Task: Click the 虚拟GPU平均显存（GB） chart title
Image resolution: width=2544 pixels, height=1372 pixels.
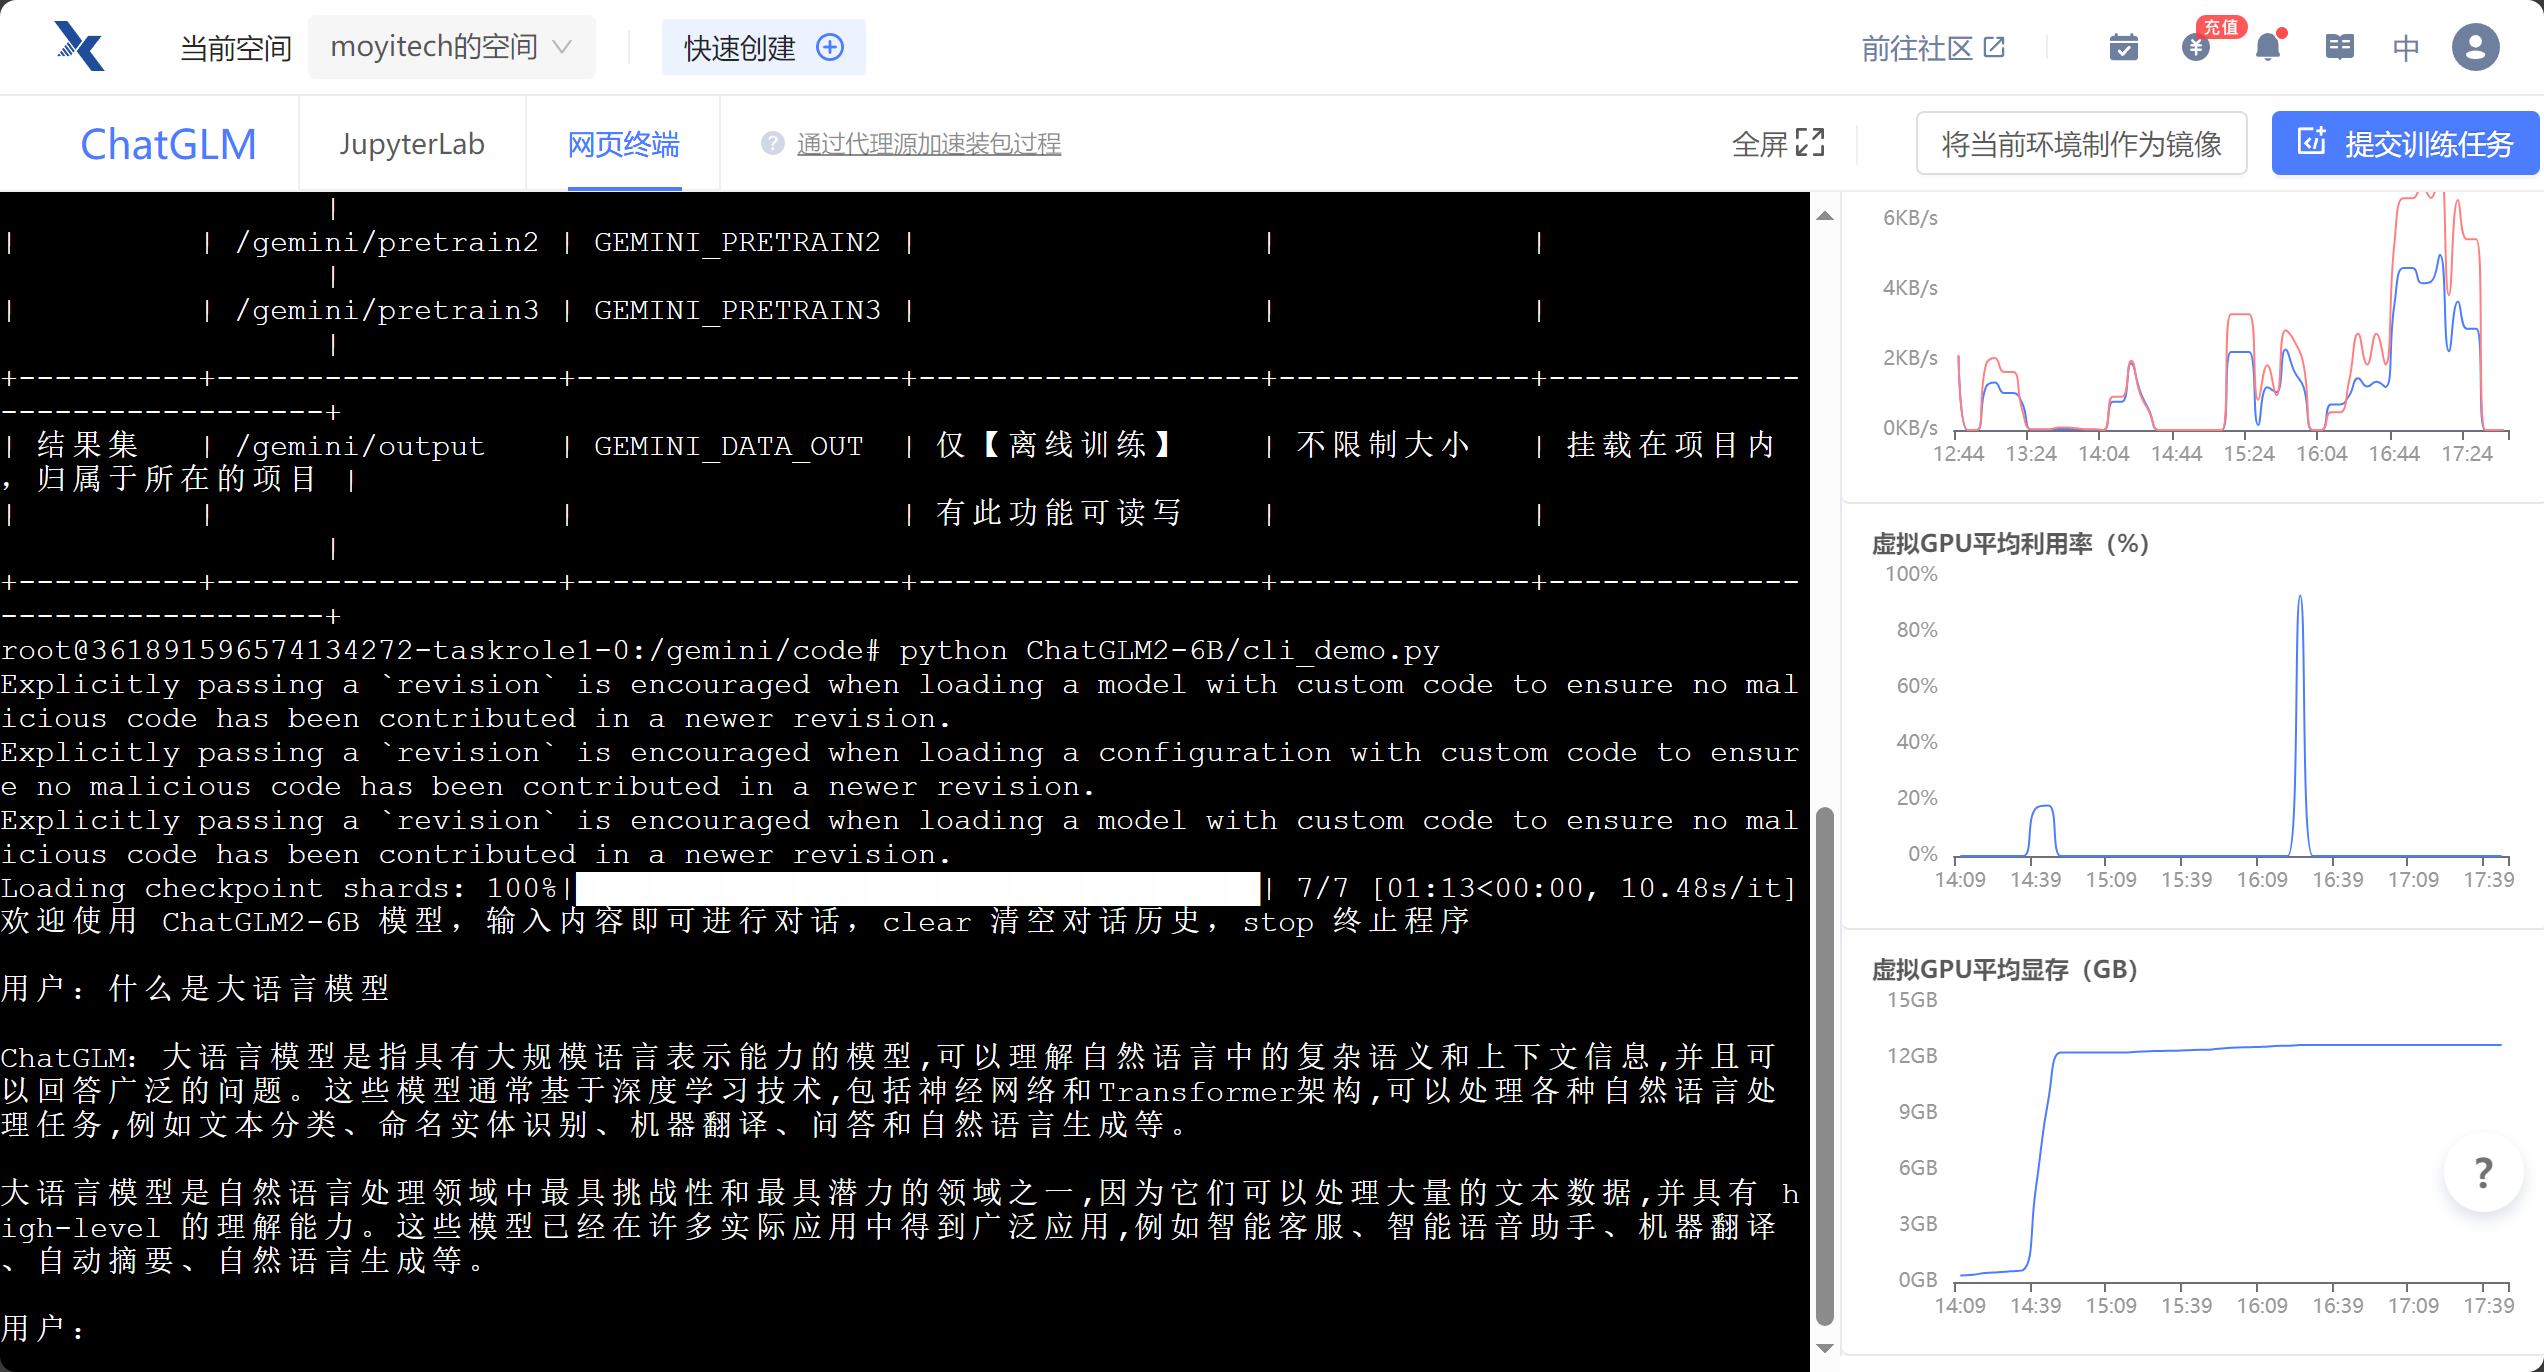Action: [x=2004, y=969]
